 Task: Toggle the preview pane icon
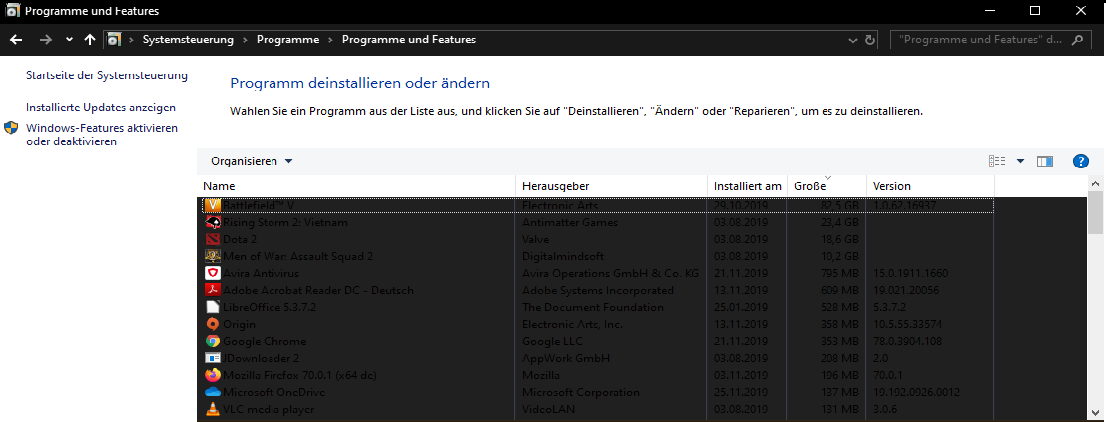1045,162
